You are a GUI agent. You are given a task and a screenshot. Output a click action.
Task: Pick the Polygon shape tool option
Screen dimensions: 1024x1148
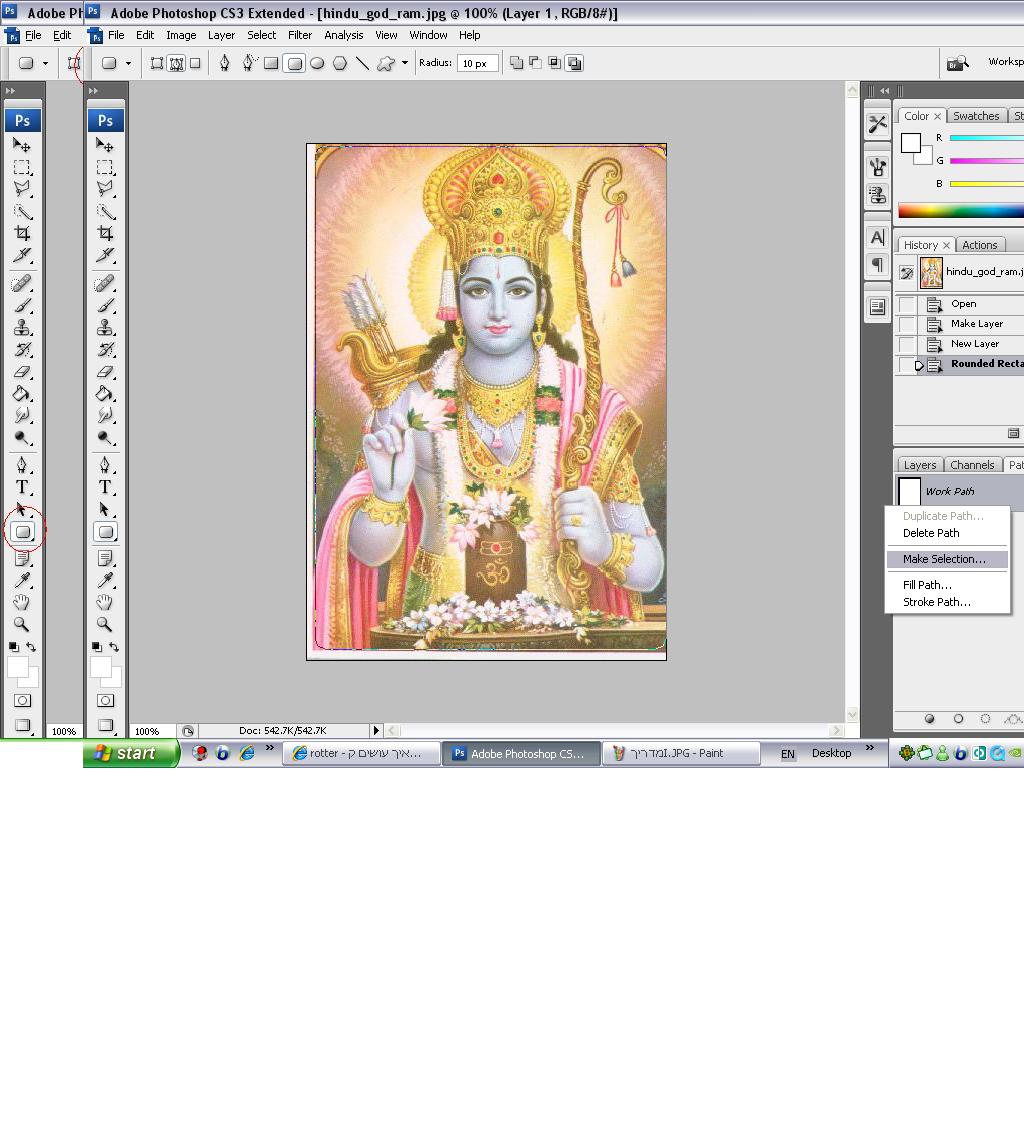tap(340, 63)
